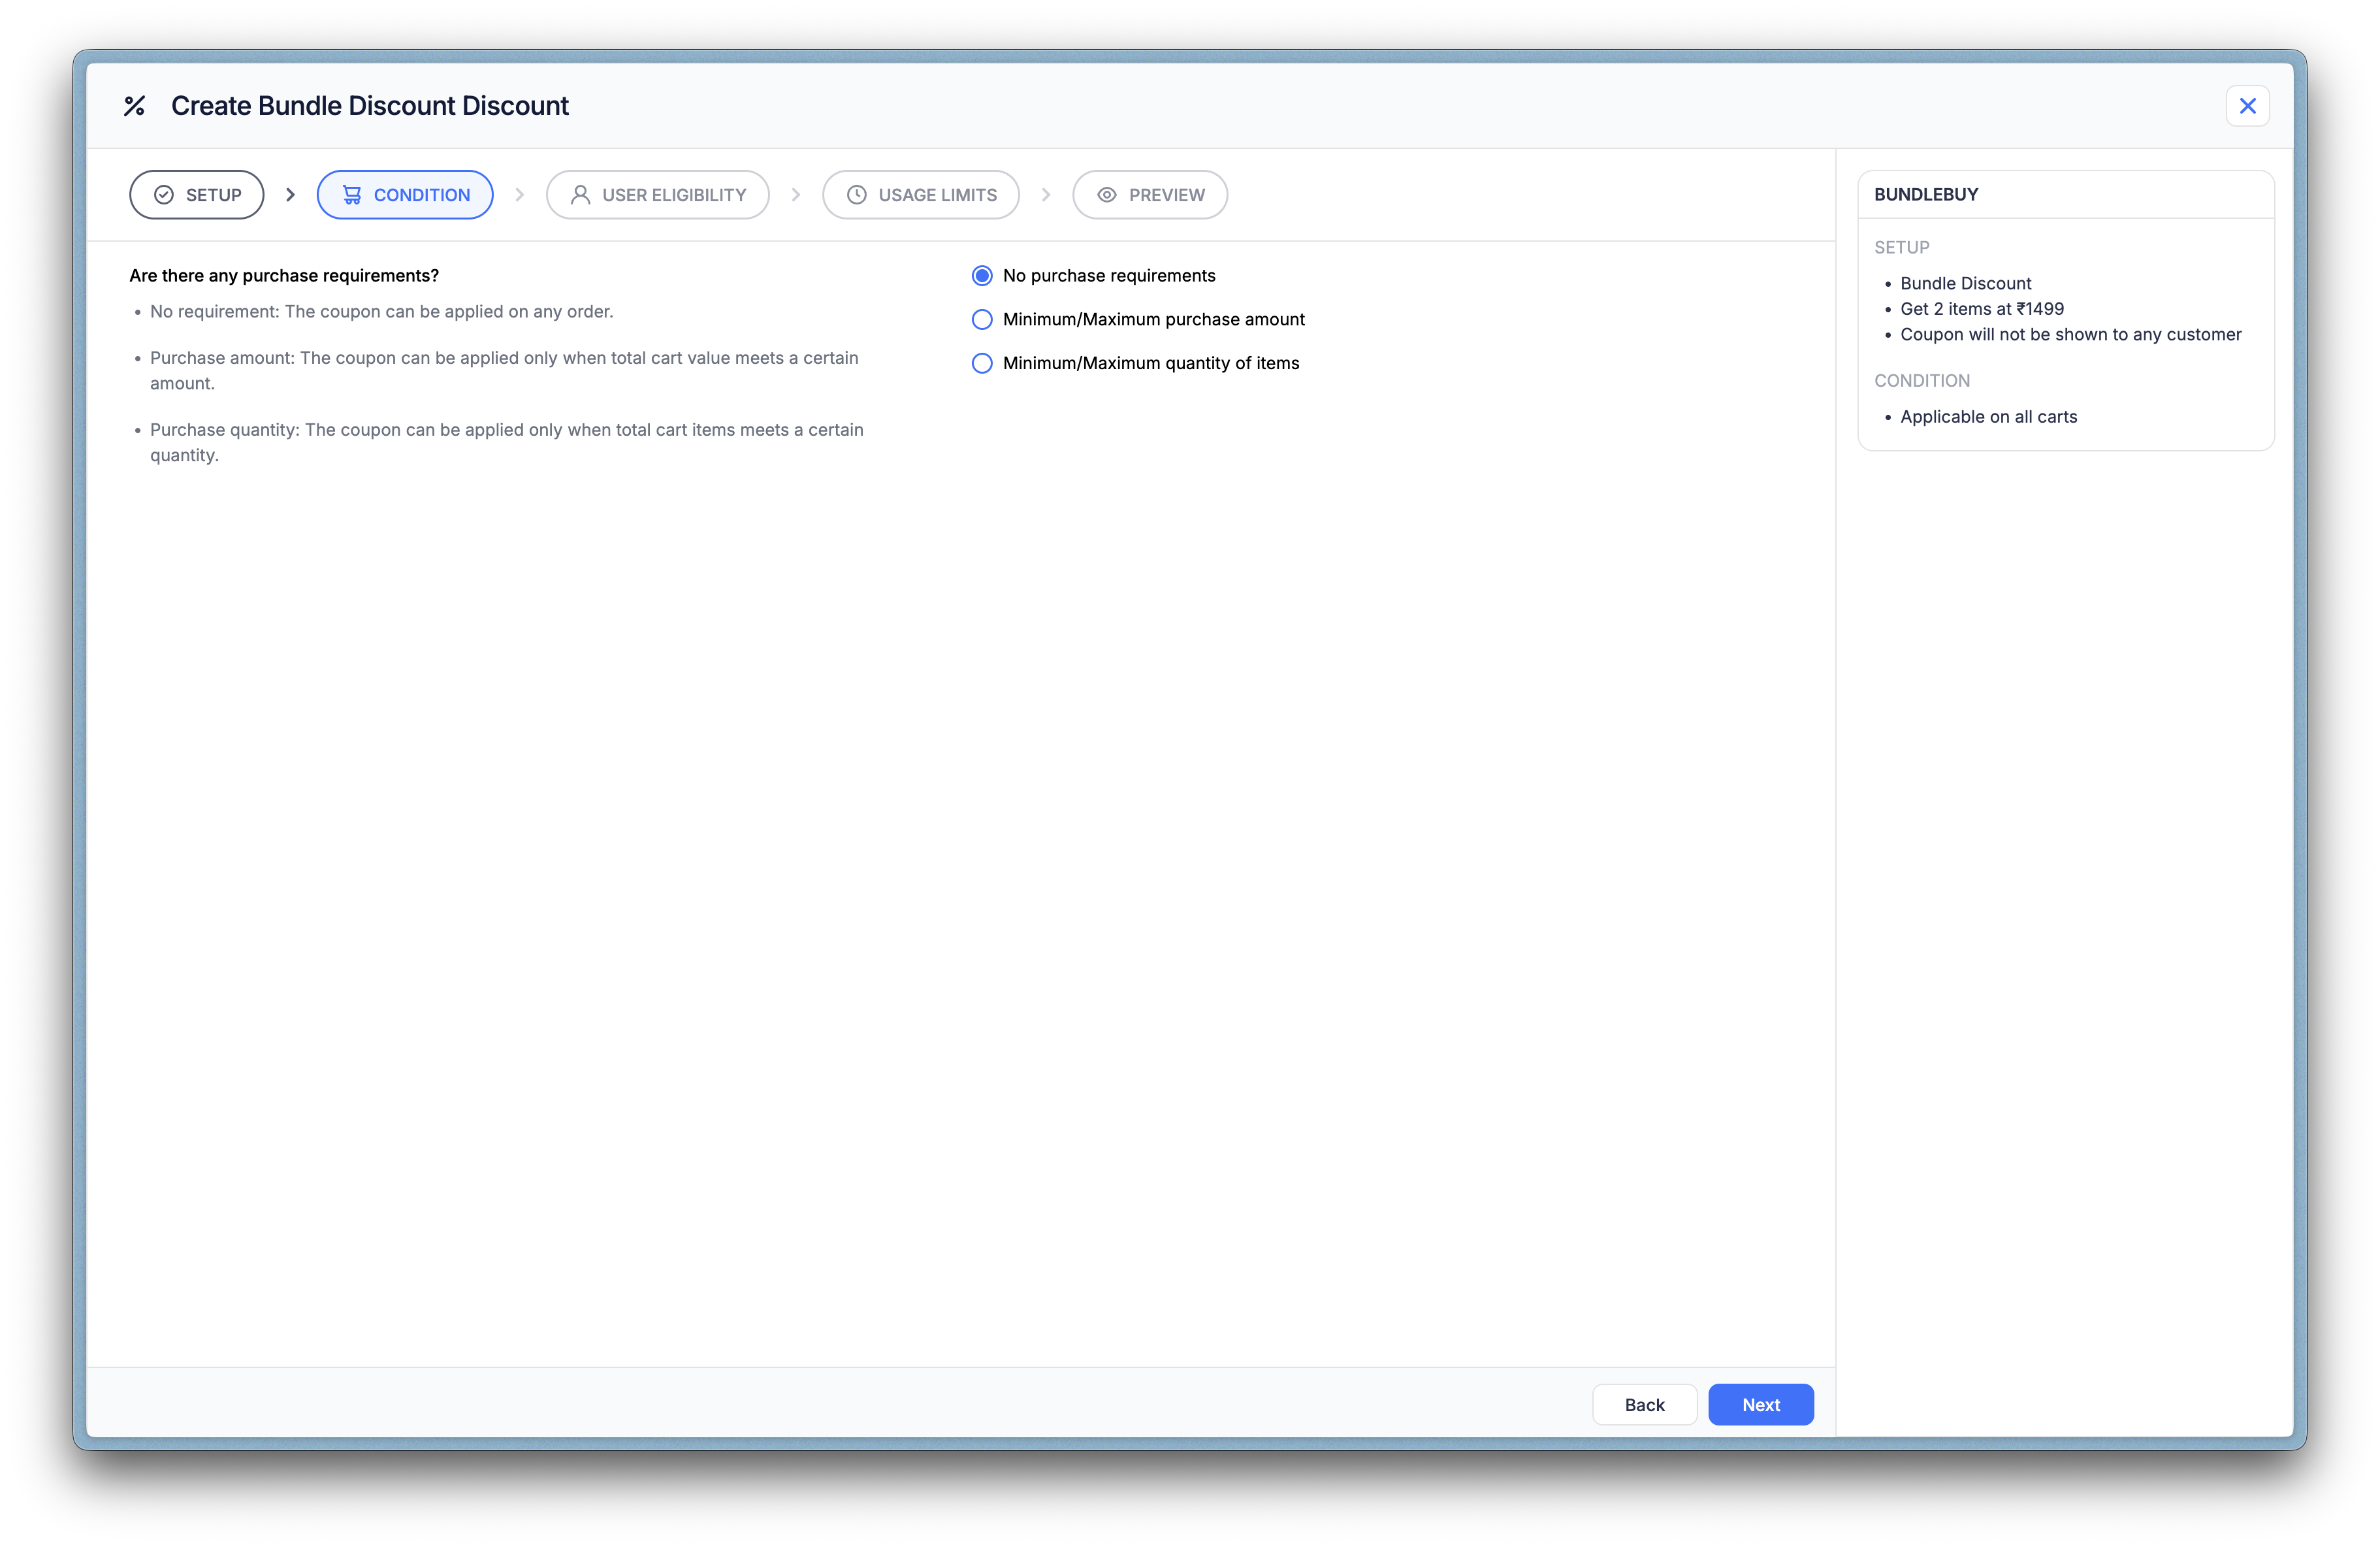Screen dimensions: 2380x1547
Task: Click chevron between Condition and User Eligibility
Action: [x=520, y=195]
